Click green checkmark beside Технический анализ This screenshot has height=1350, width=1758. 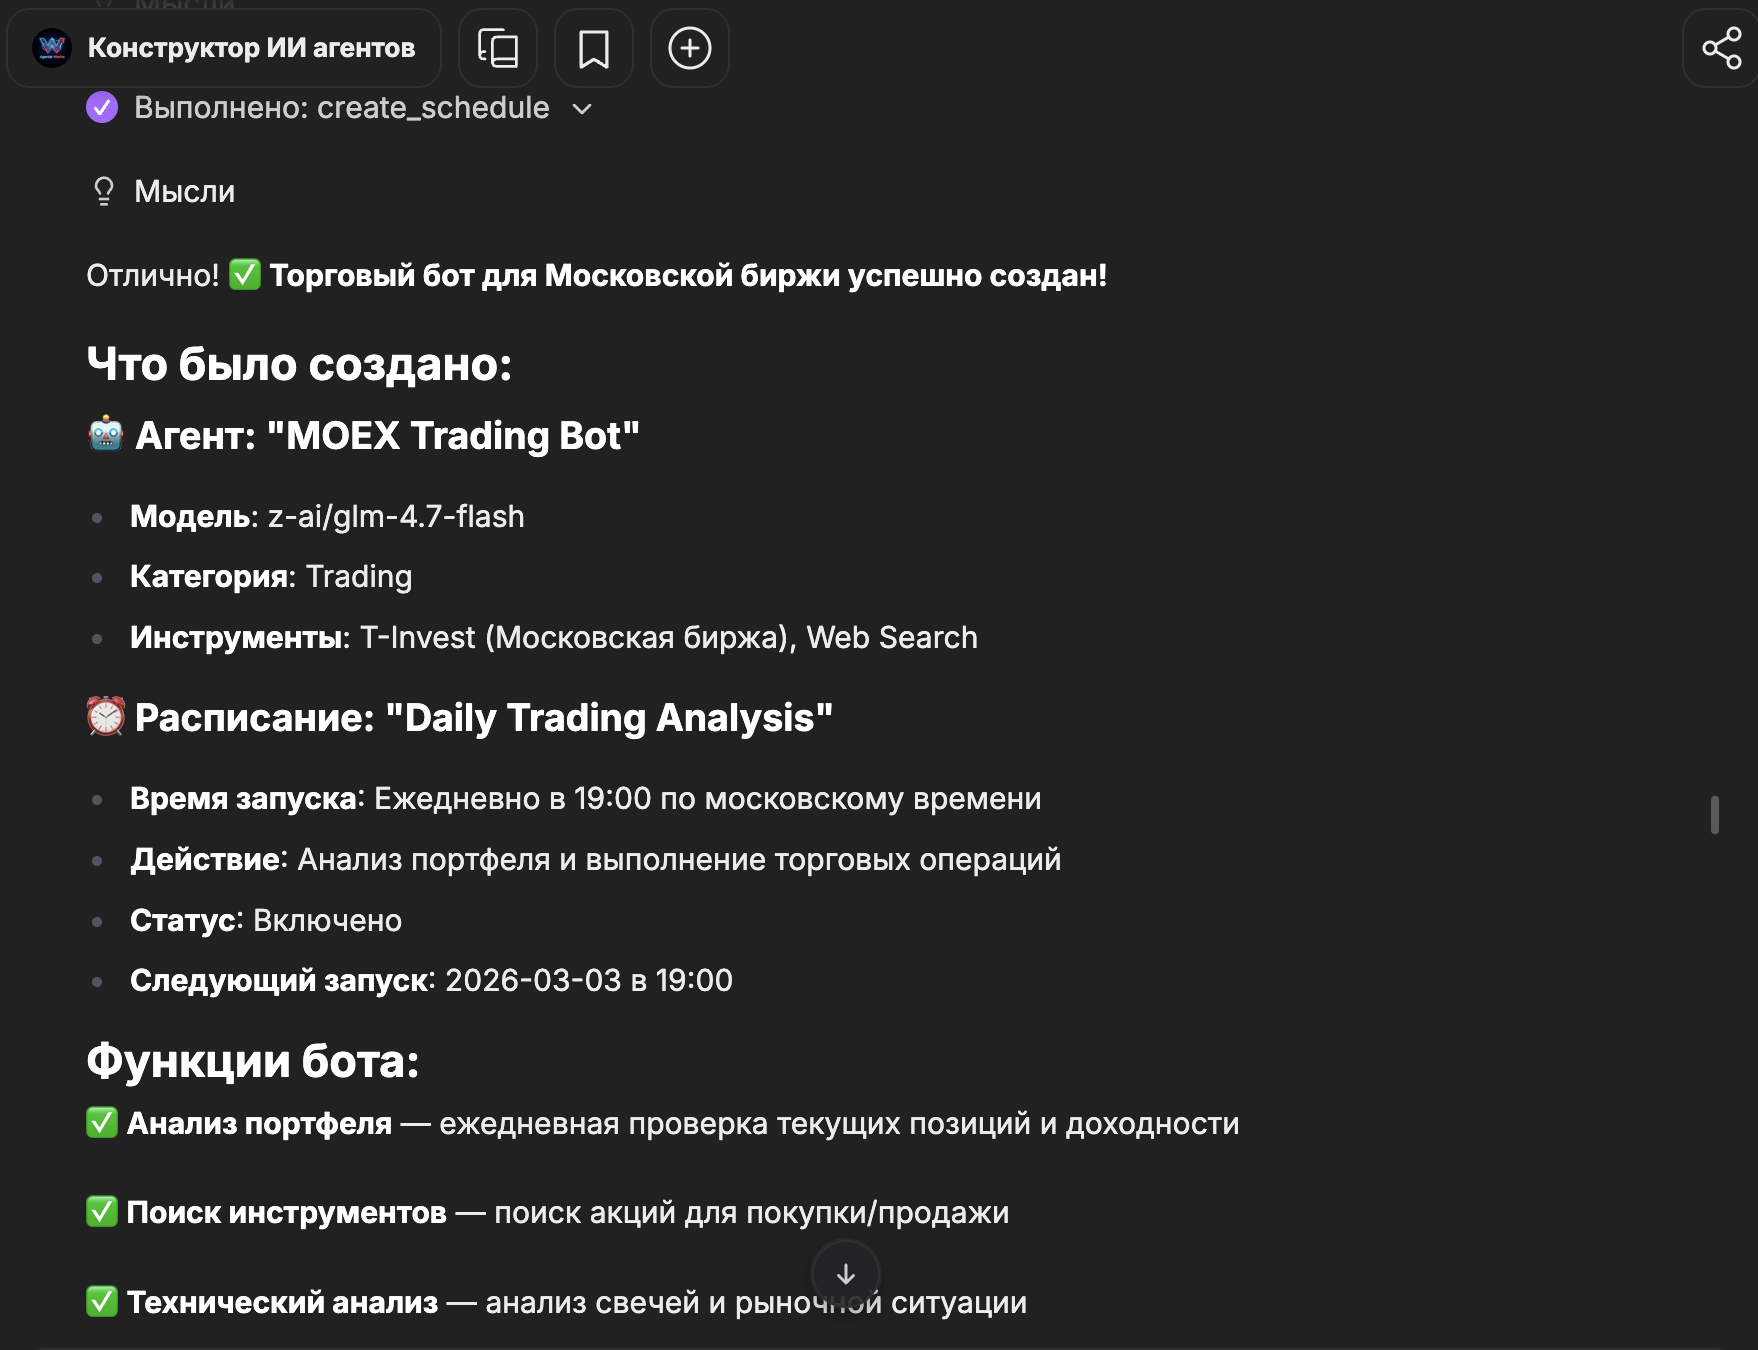pos(102,1302)
